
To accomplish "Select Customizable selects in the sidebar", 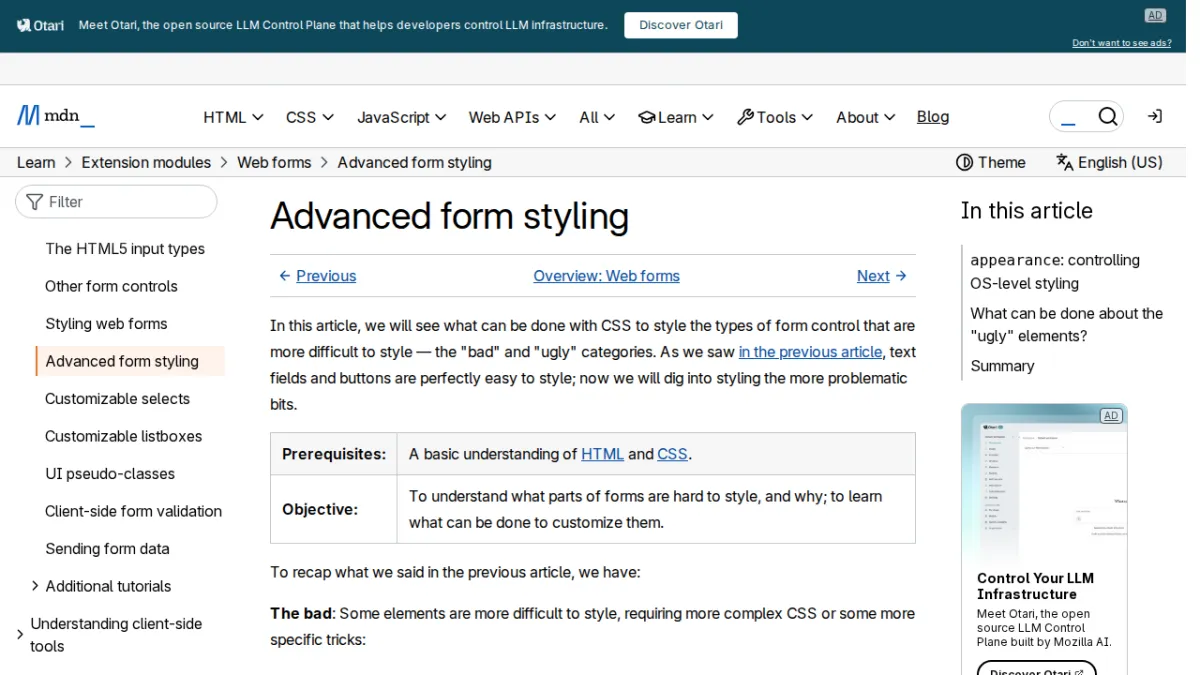I will 117,399.
